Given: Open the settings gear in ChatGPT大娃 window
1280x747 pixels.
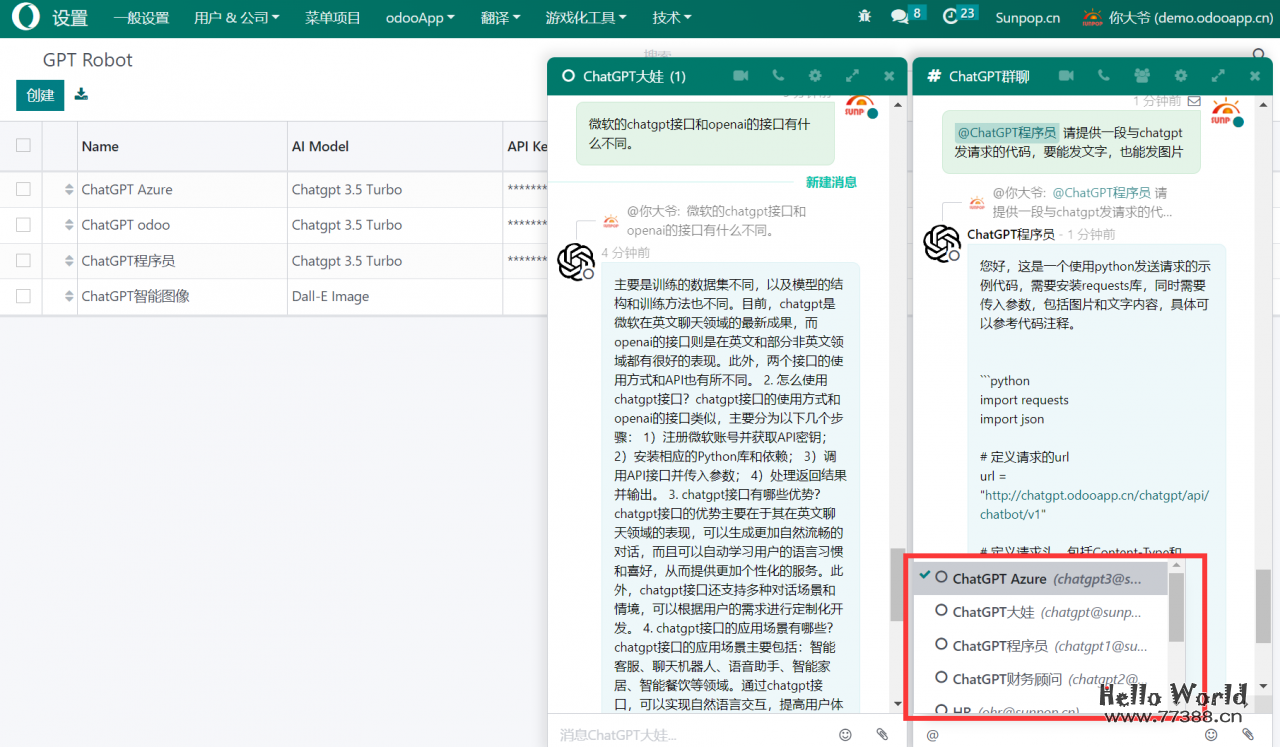Looking at the screenshot, I should (x=815, y=75).
